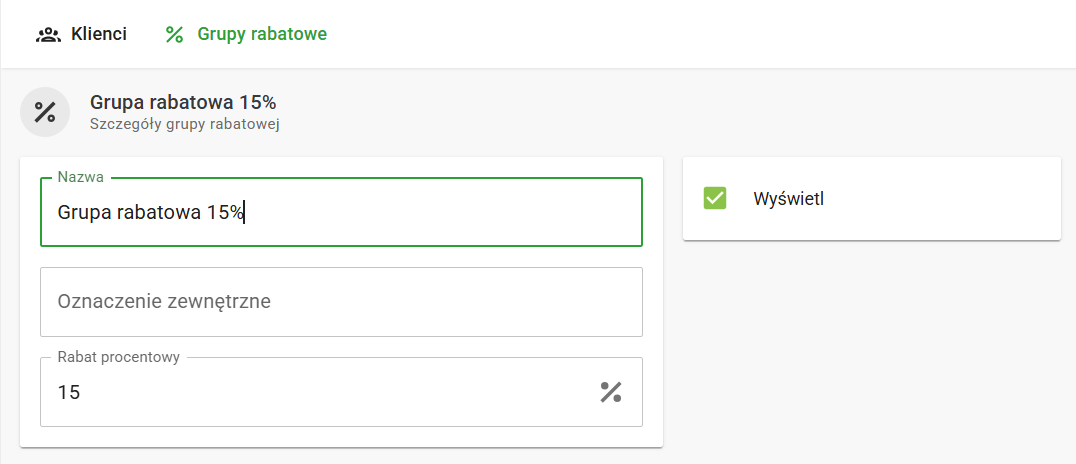This screenshot has height=464, width=1076.
Task: Click the round percent avatar icon in header
Action: 45,112
